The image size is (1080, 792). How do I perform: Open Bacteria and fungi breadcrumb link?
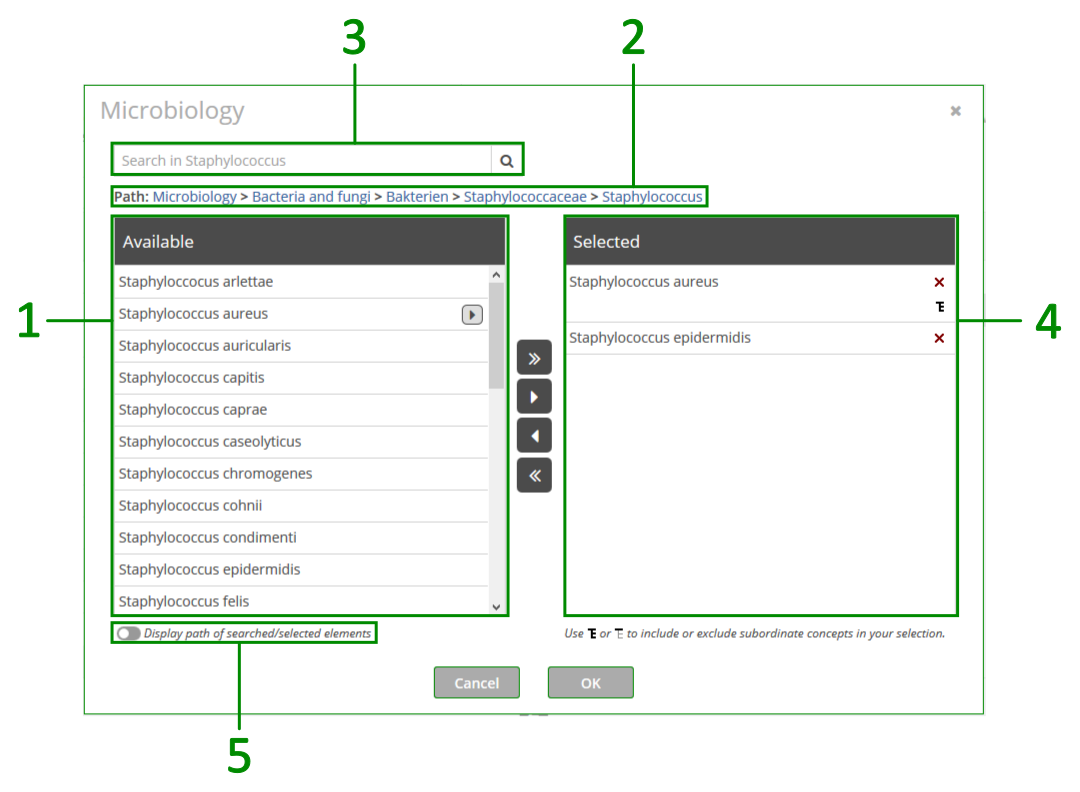[x=311, y=197]
